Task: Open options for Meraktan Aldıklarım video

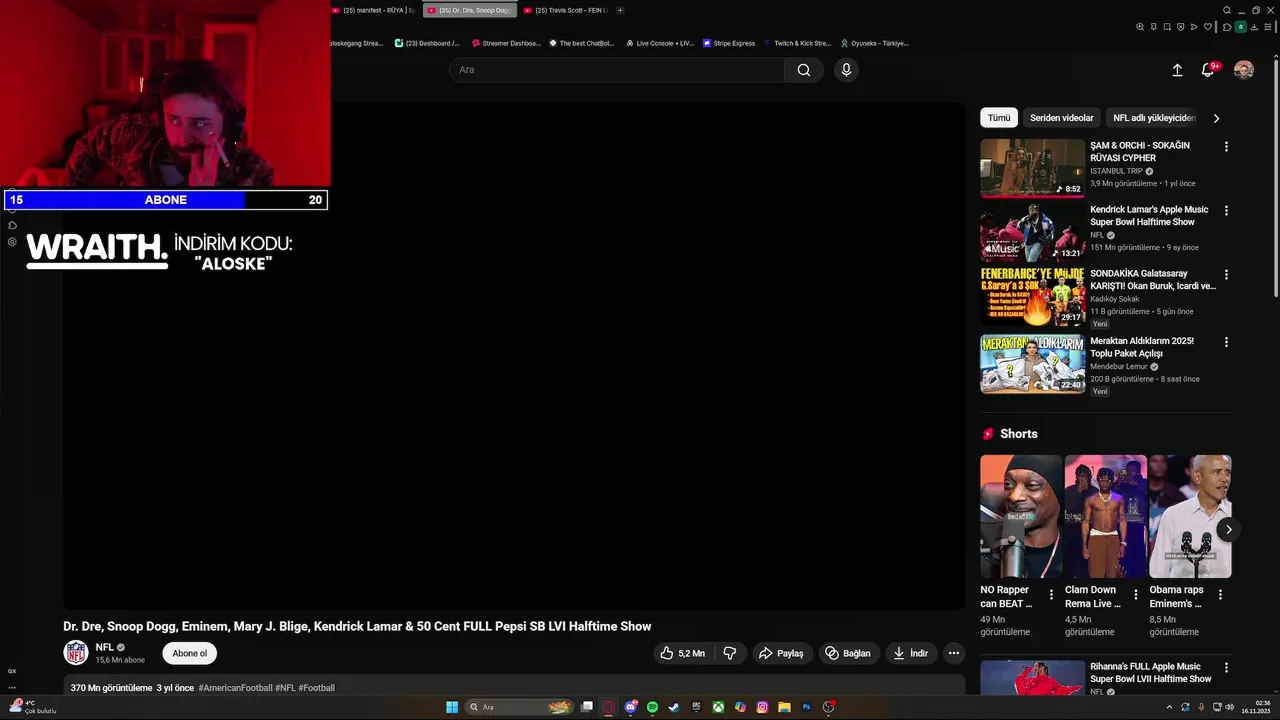Action: (x=1226, y=342)
